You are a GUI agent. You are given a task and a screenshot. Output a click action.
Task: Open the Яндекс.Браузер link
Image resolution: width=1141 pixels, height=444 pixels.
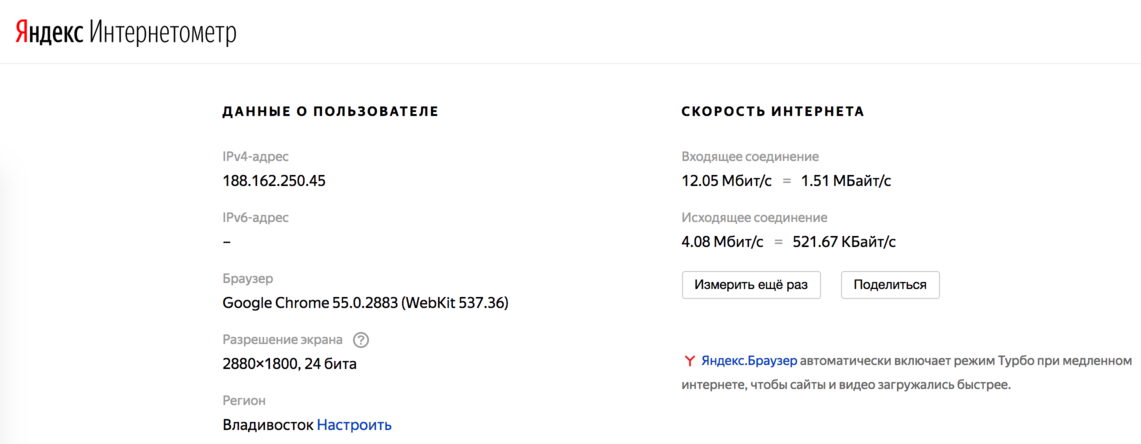[x=750, y=361]
